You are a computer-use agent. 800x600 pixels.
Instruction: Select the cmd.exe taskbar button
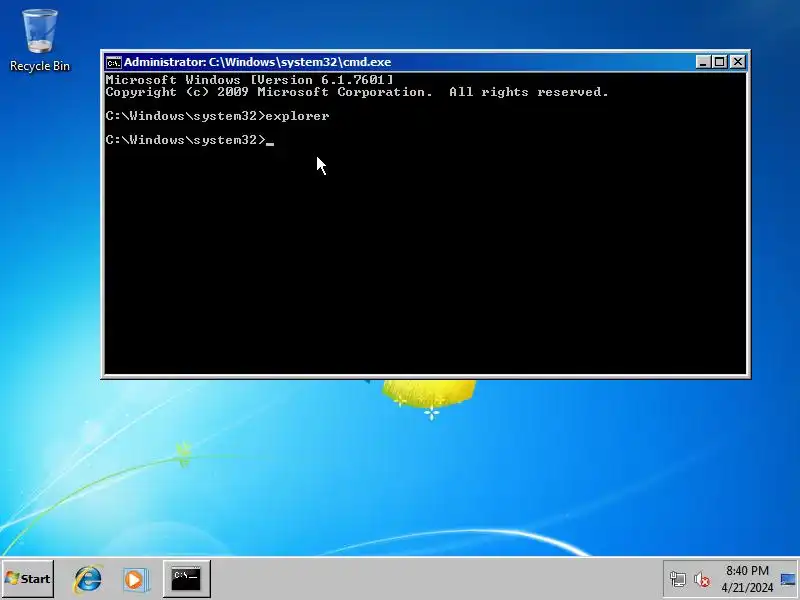coord(186,579)
